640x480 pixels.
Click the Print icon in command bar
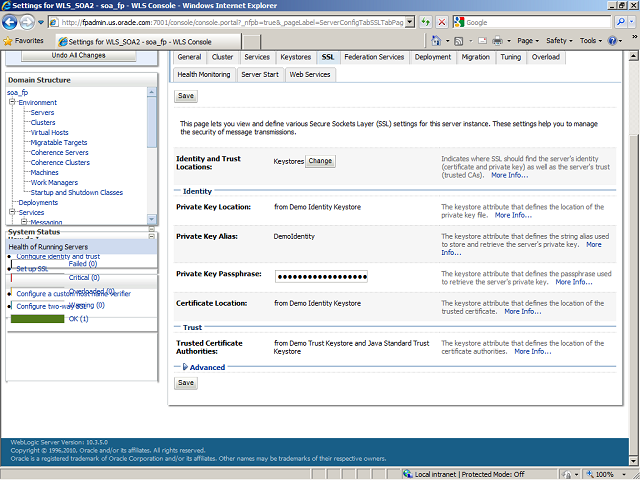(497, 41)
